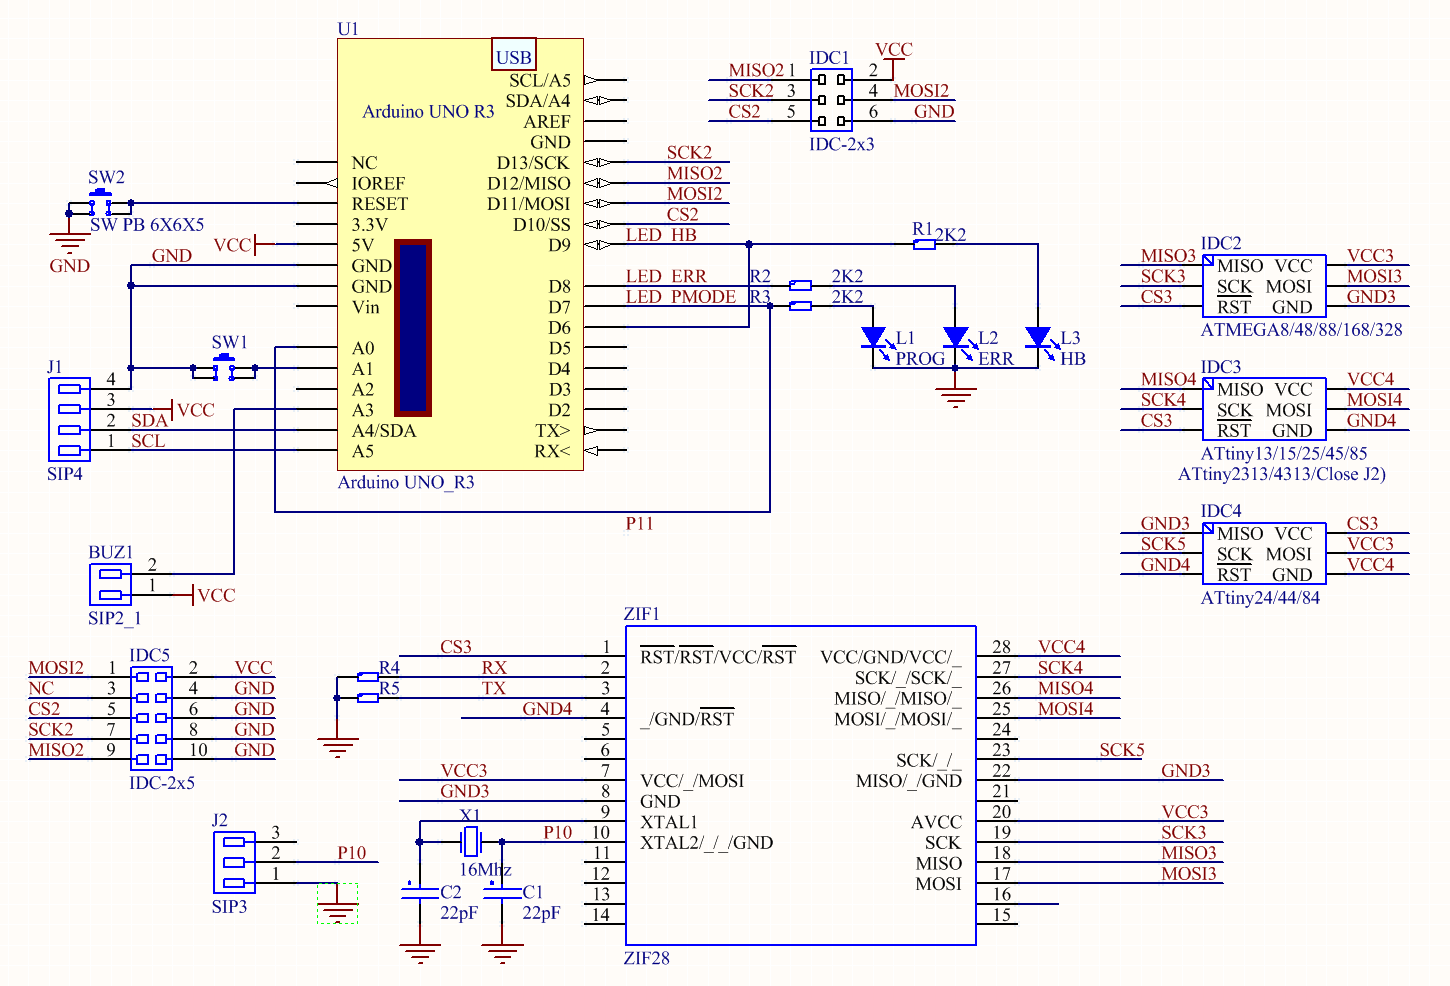Select the IDC3 ATtiny connector block
1450x986 pixels.
pyautogui.click(x=1264, y=409)
